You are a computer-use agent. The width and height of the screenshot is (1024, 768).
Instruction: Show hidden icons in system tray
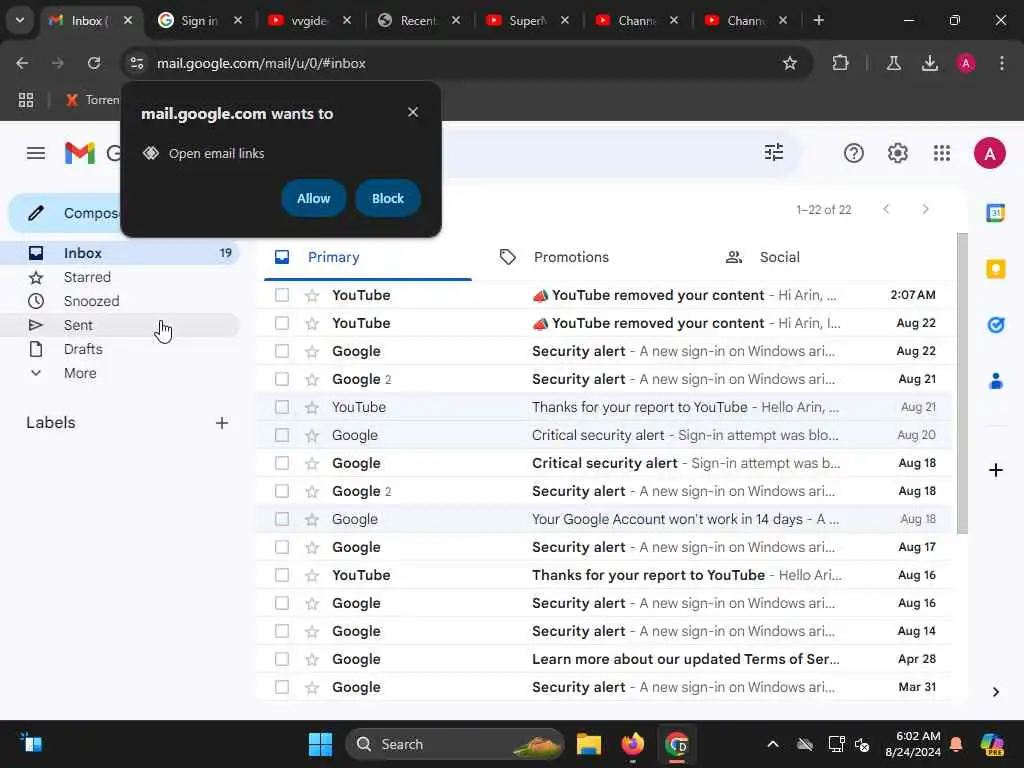click(x=773, y=744)
